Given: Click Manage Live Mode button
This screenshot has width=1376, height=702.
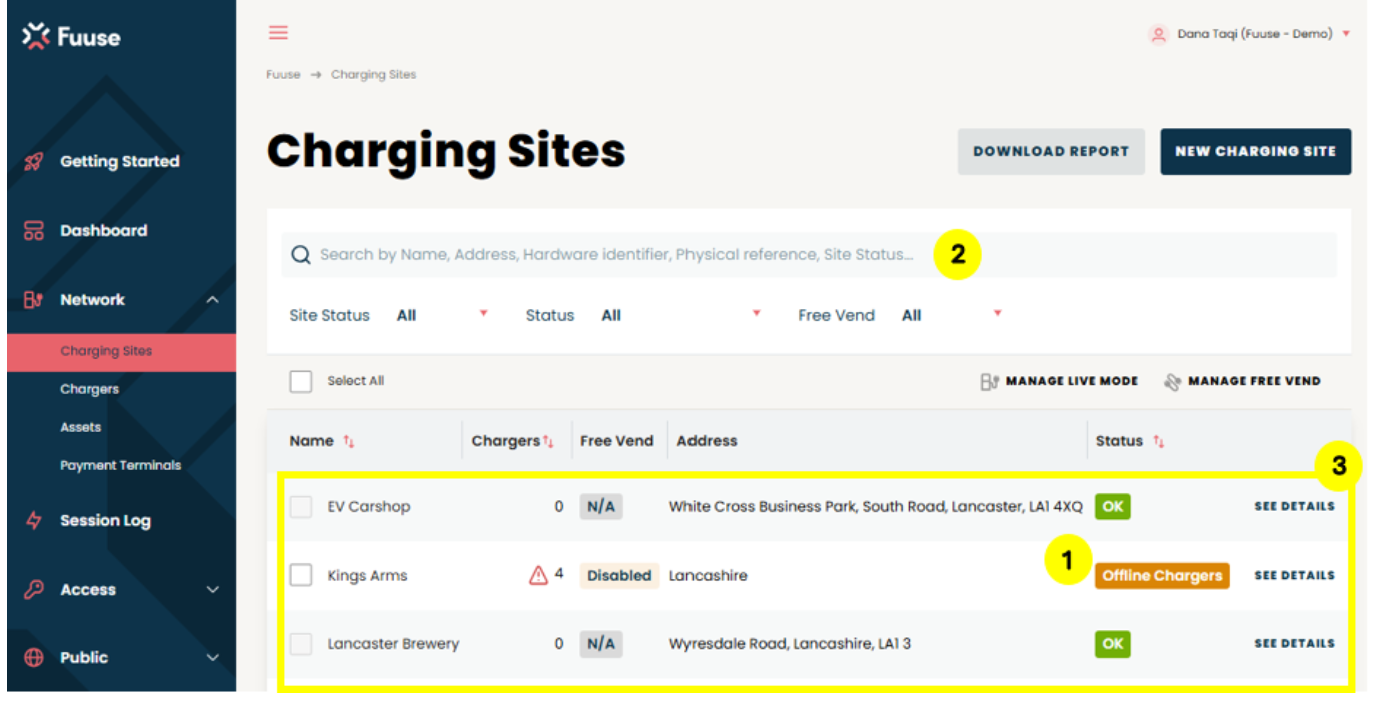Looking at the screenshot, I should click(x=1060, y=381).
